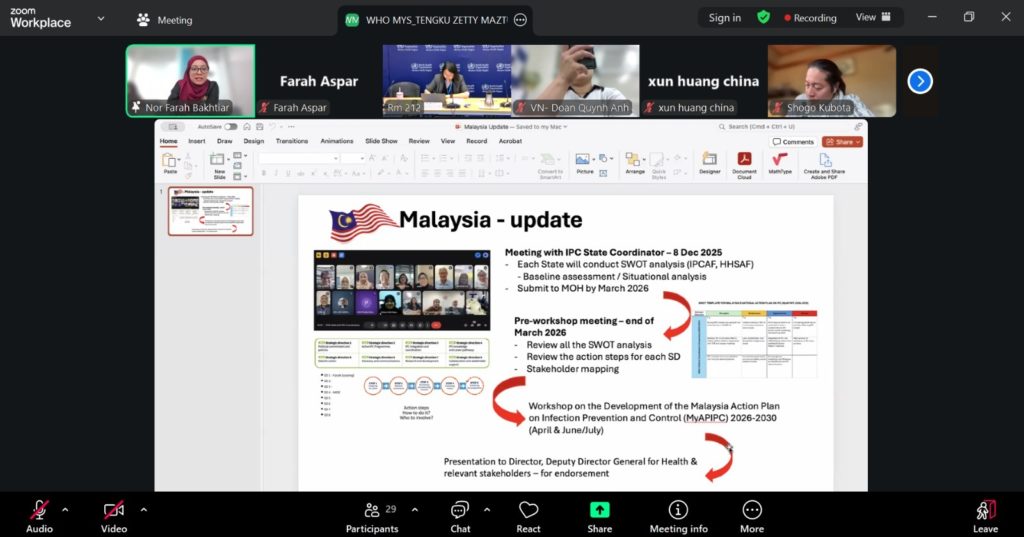Select slide 1 thumbnail in the panel
Viewport: 1024px width, 537px height.
pyautogui.click(x=210, y=211)
